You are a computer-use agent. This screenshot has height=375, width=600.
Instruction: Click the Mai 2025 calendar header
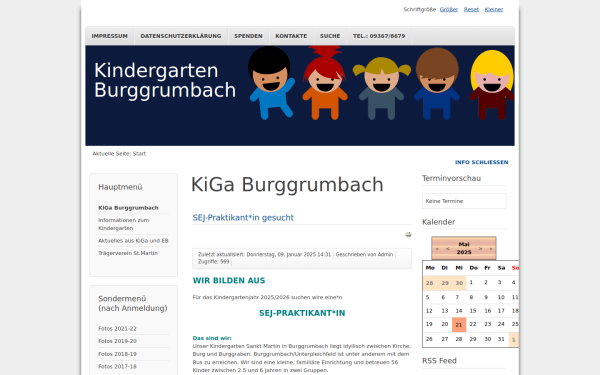pyautogui.click(x=464, y=248)
